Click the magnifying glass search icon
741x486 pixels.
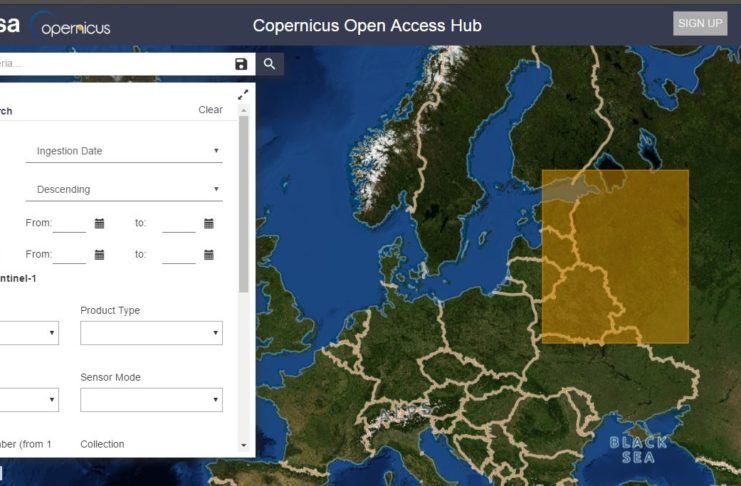pyautogui.click(x=269, y=64)
